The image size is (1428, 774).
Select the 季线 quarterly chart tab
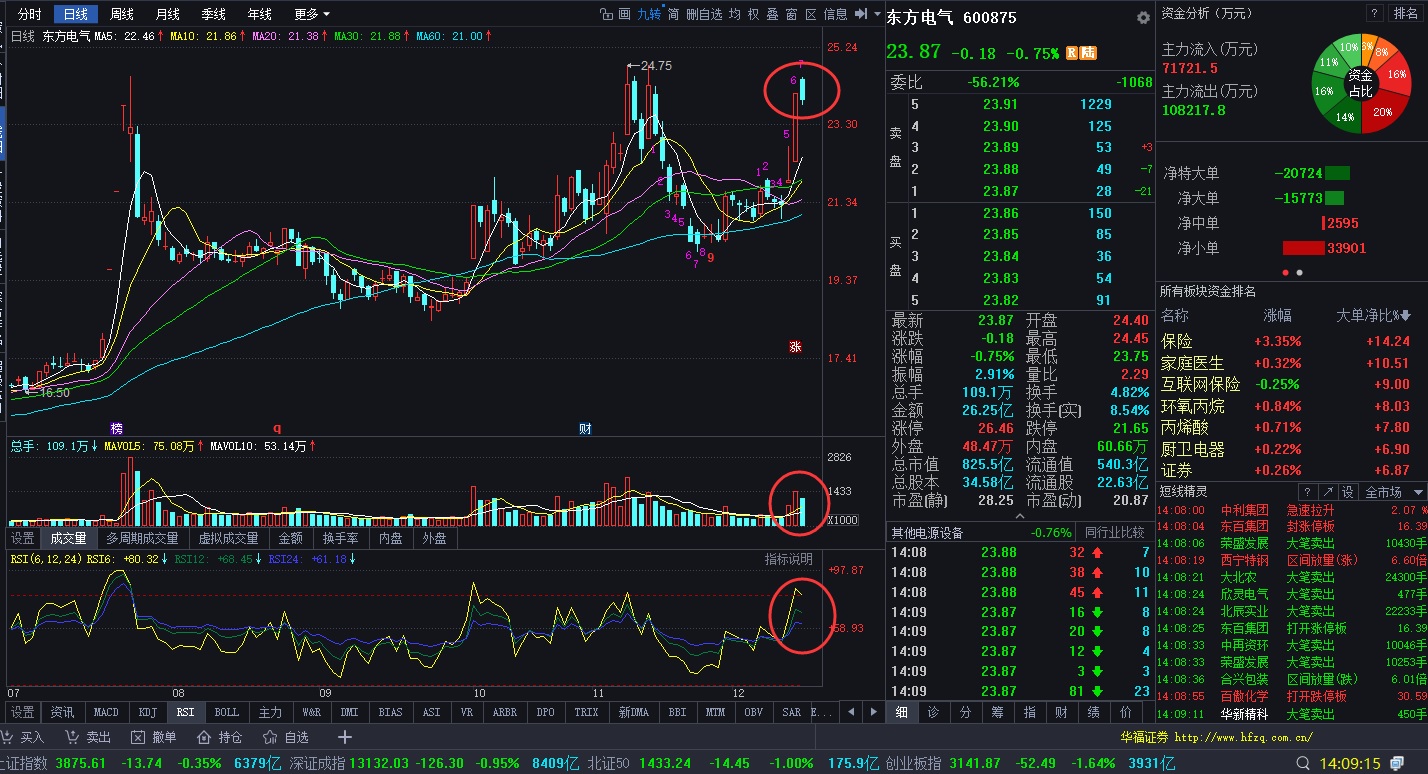(214, 14)
